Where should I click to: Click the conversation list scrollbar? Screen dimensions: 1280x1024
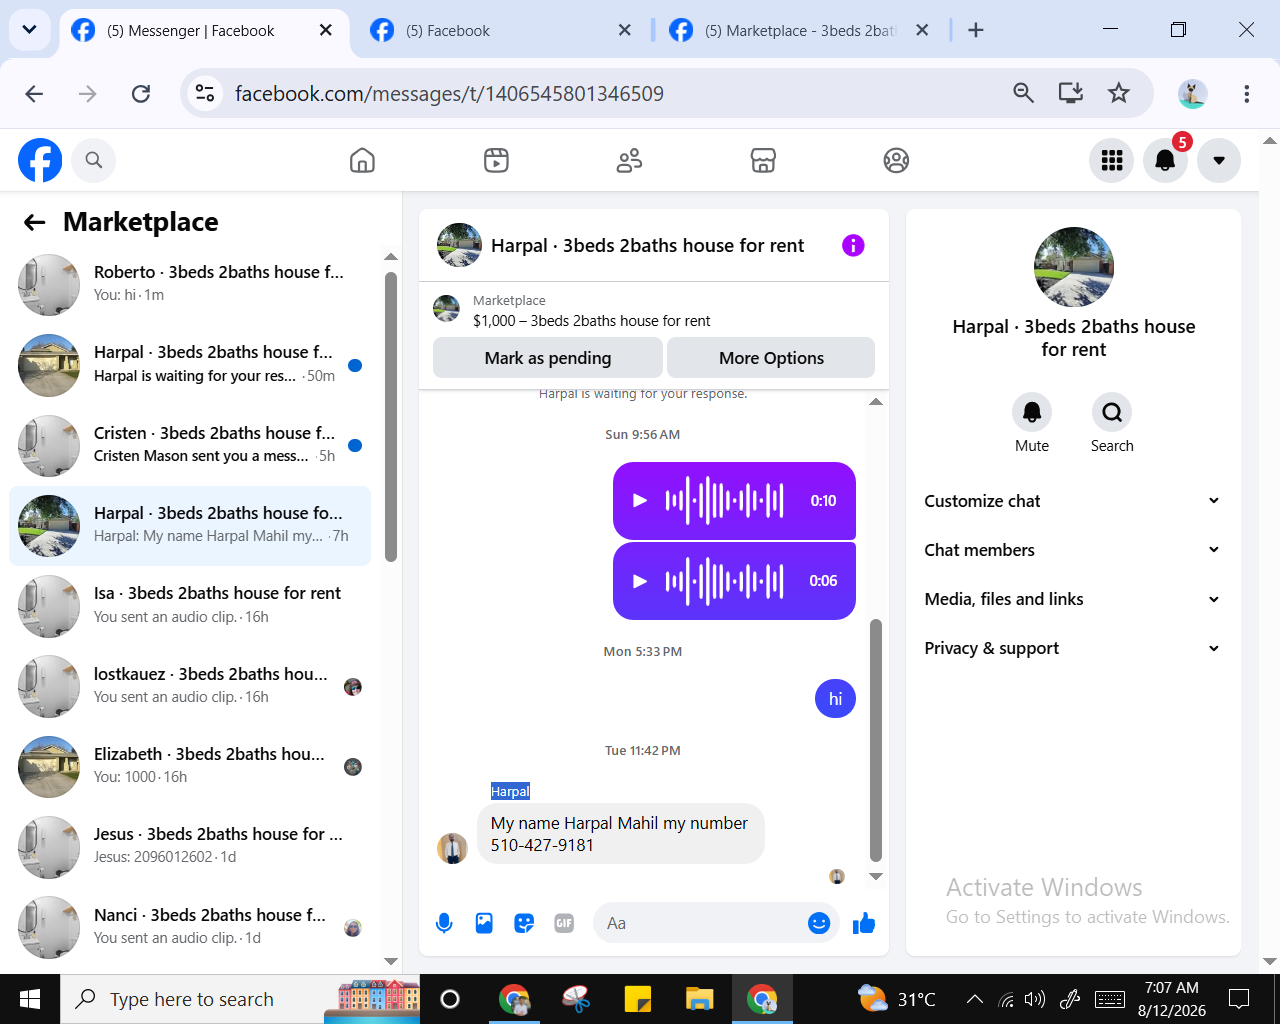tap(391, 416)
